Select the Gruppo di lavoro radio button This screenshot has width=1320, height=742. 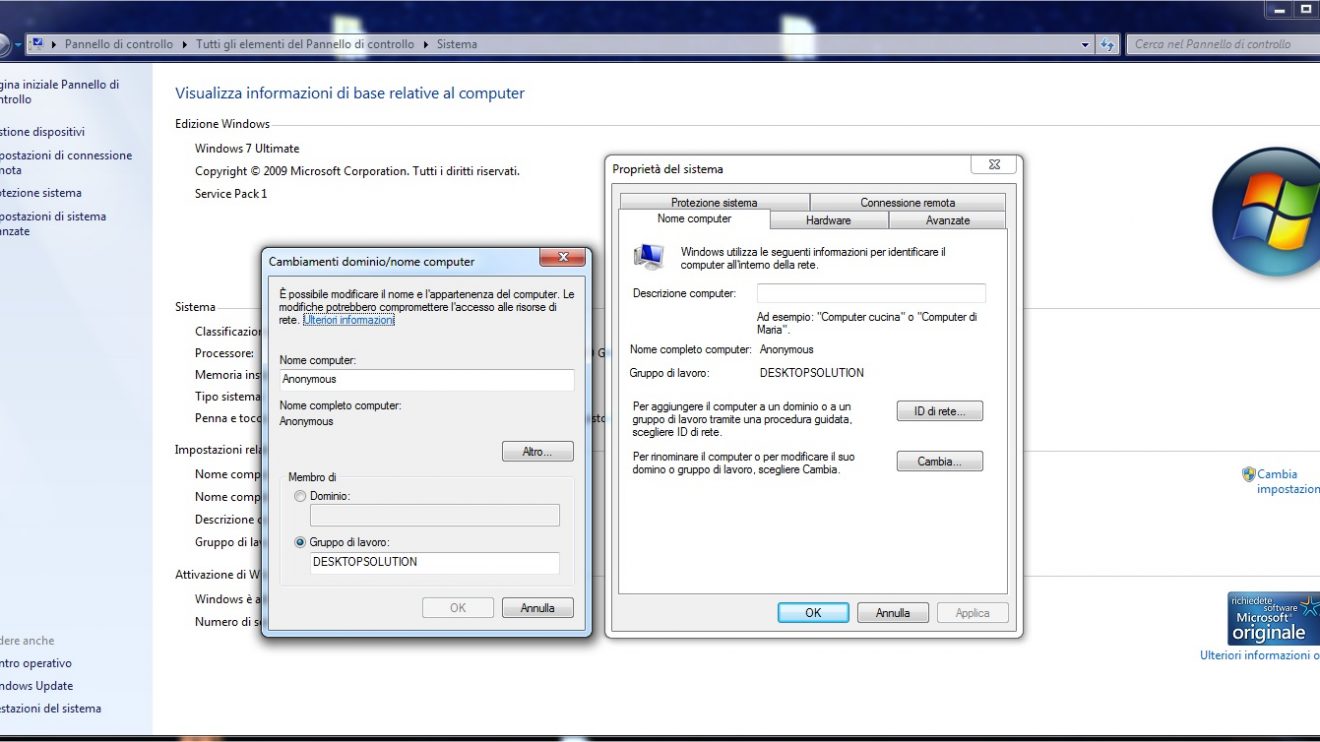(x=300, y=542)
